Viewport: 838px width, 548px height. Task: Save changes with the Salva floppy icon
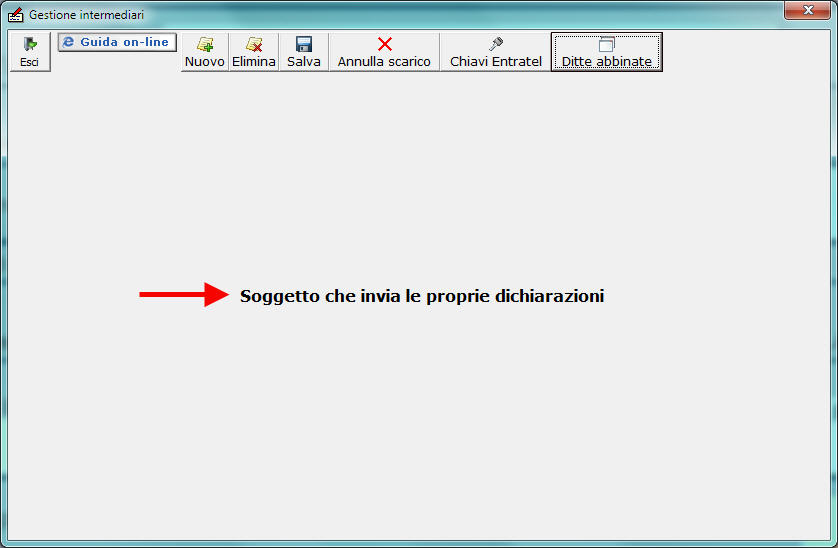coord(304,52)
